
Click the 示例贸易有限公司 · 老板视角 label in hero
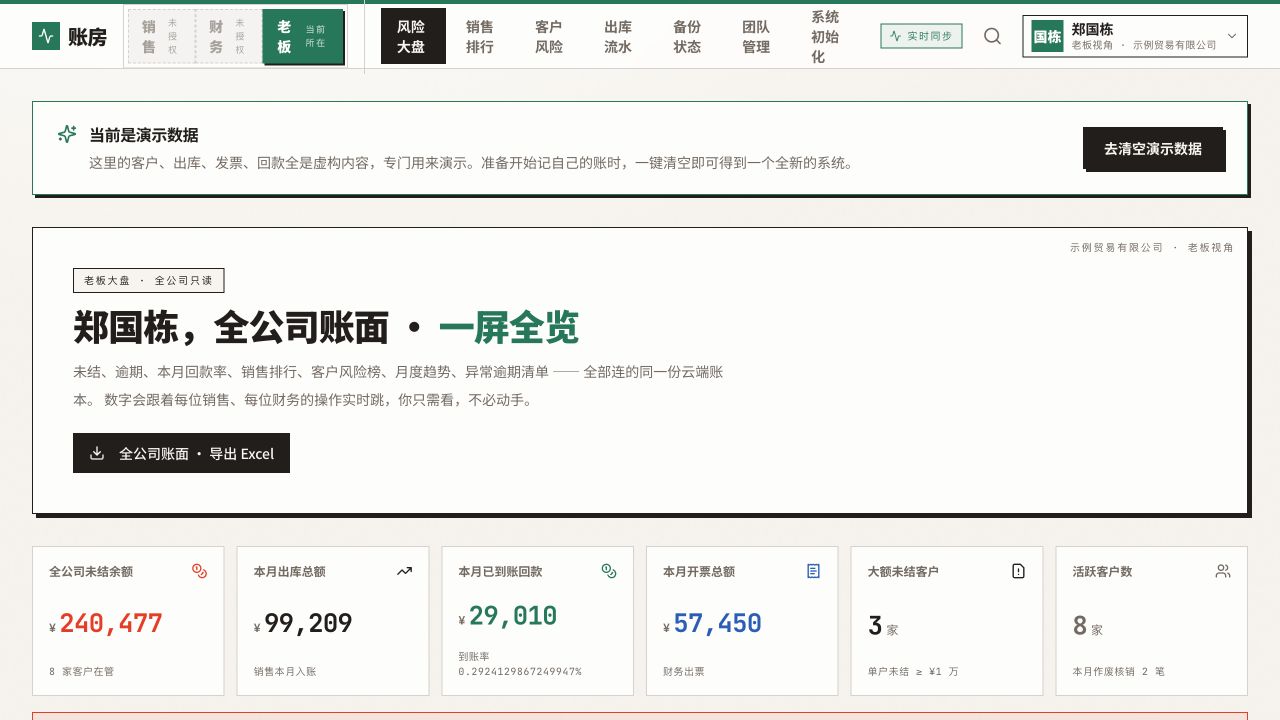coord(1151,247)
